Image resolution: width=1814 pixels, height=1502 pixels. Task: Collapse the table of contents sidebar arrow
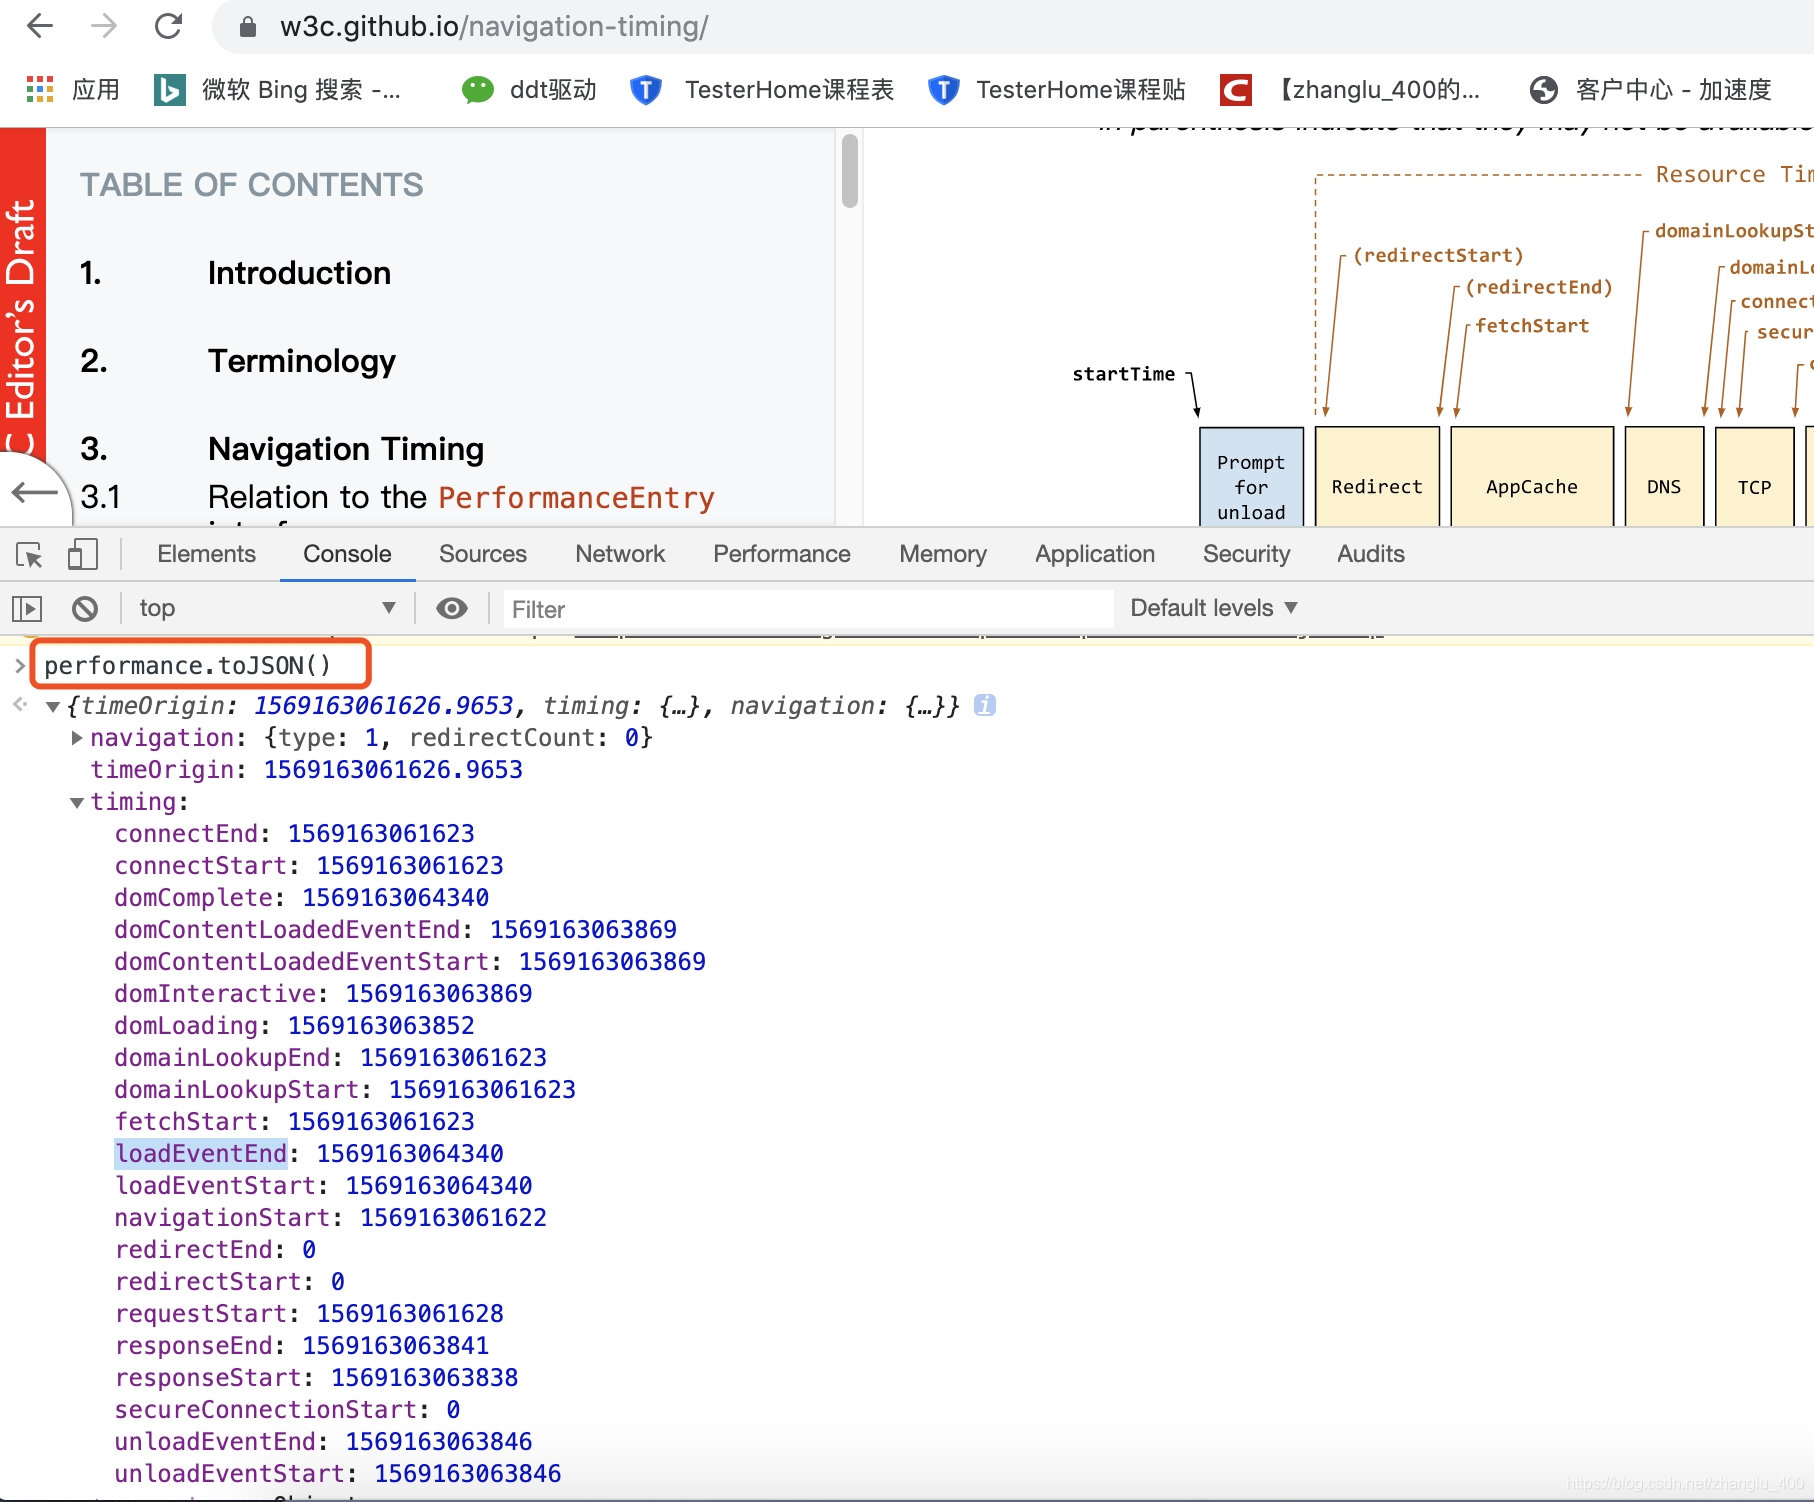pyautogui.click(x=35, y=492)
